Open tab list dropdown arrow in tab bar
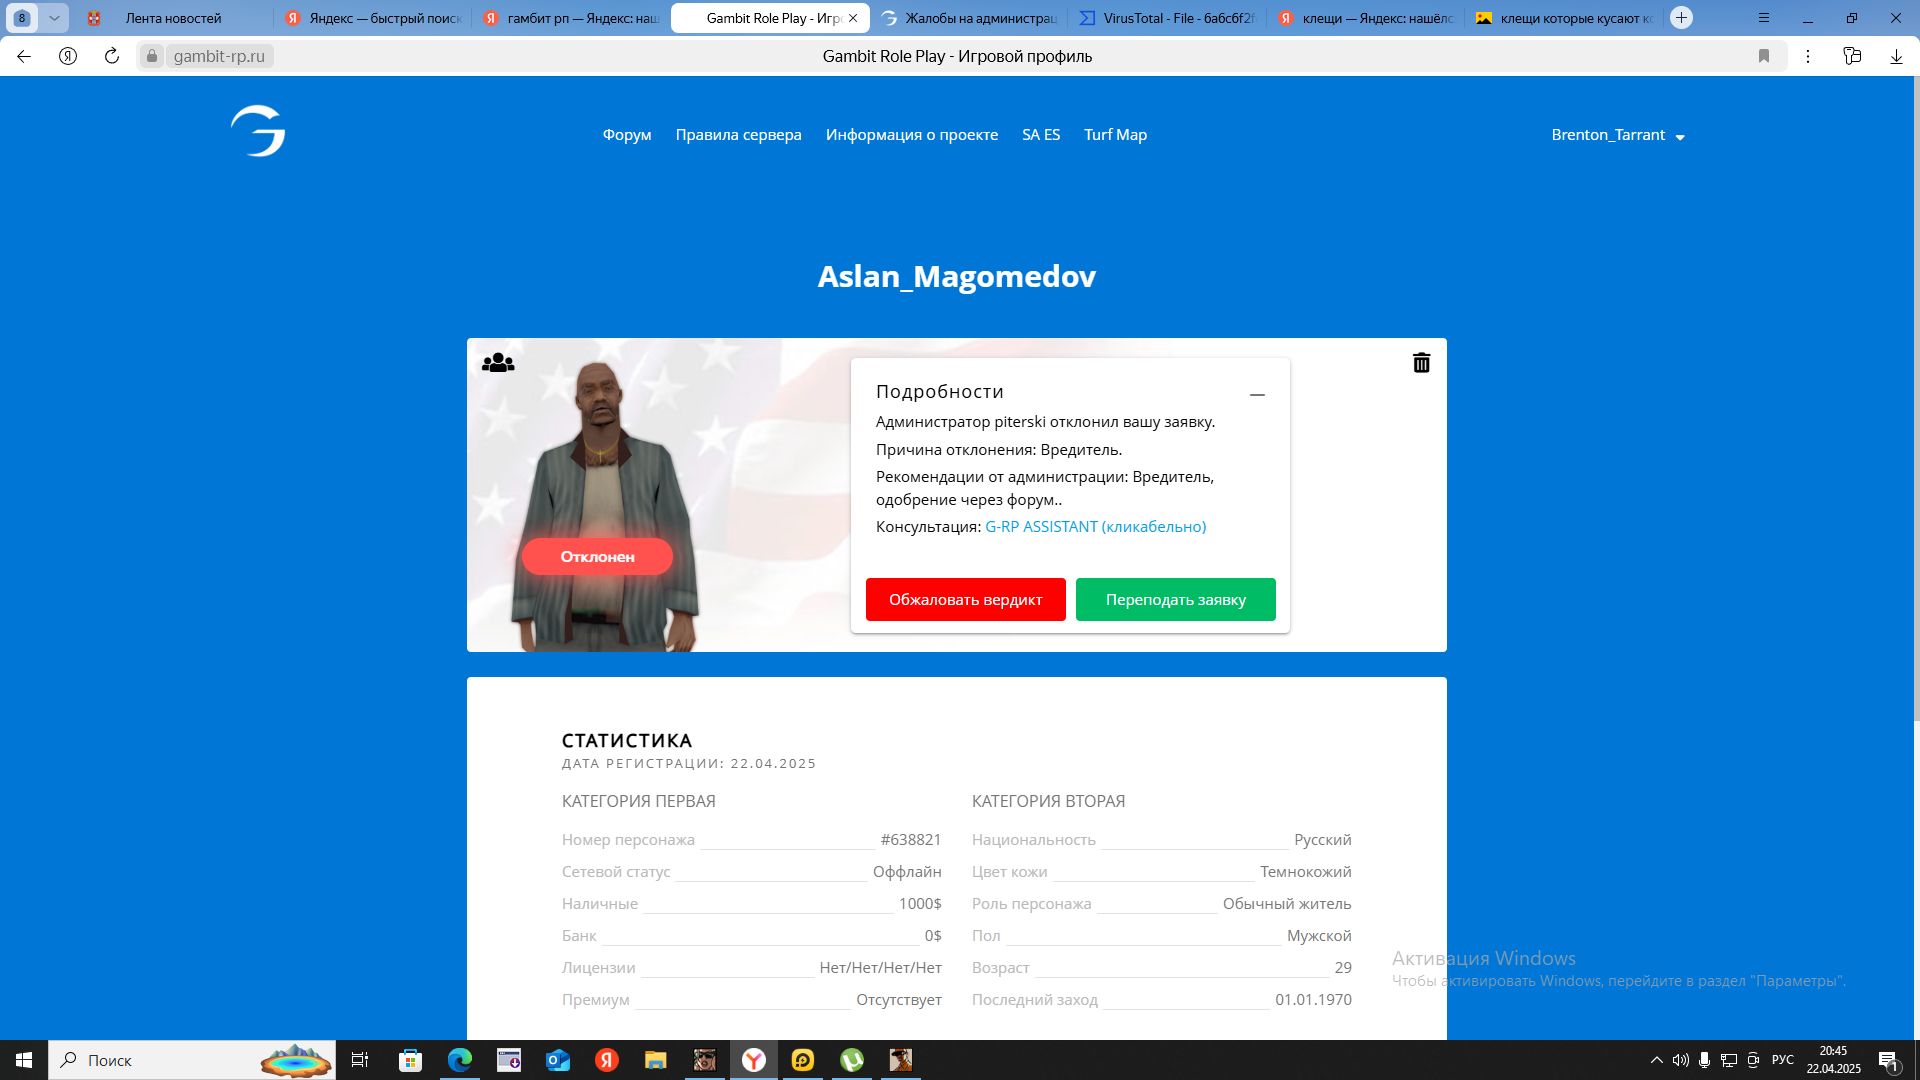1920x1080 pixels. click(x=54, y=18)
